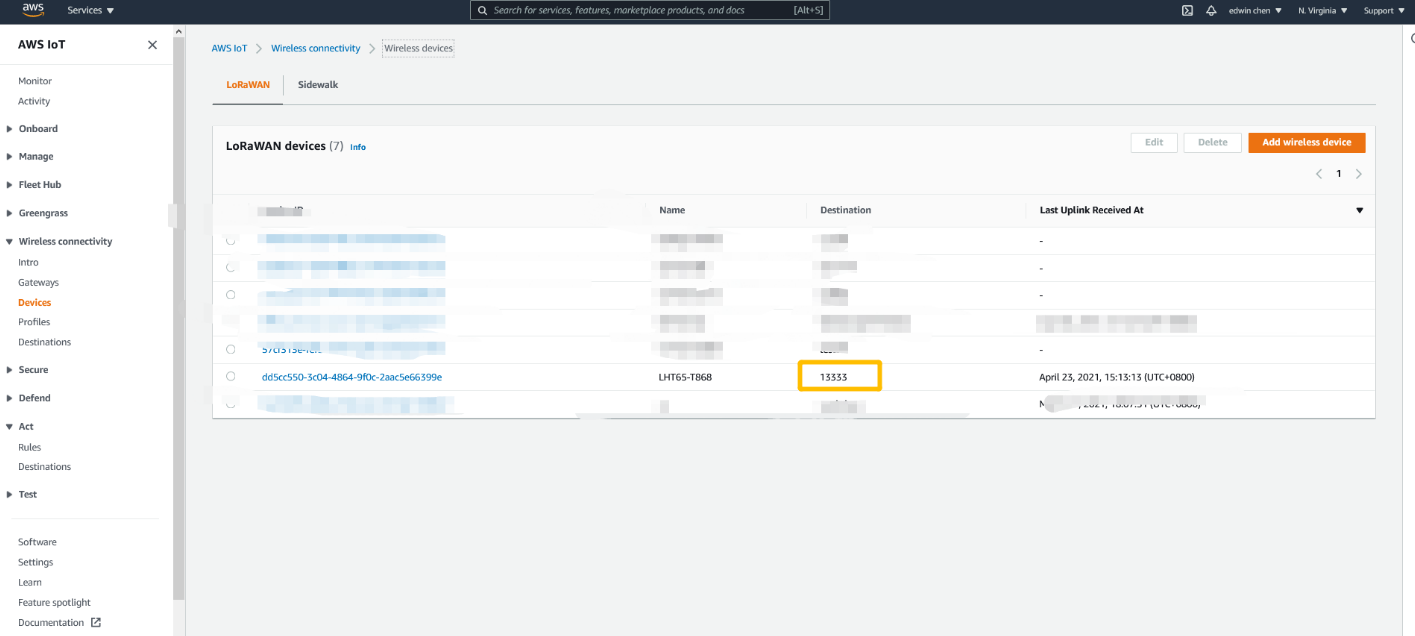The image size is (1415, 636).
Task: Go to previous page arrow in pagination
Action: tap(1318, 174)
